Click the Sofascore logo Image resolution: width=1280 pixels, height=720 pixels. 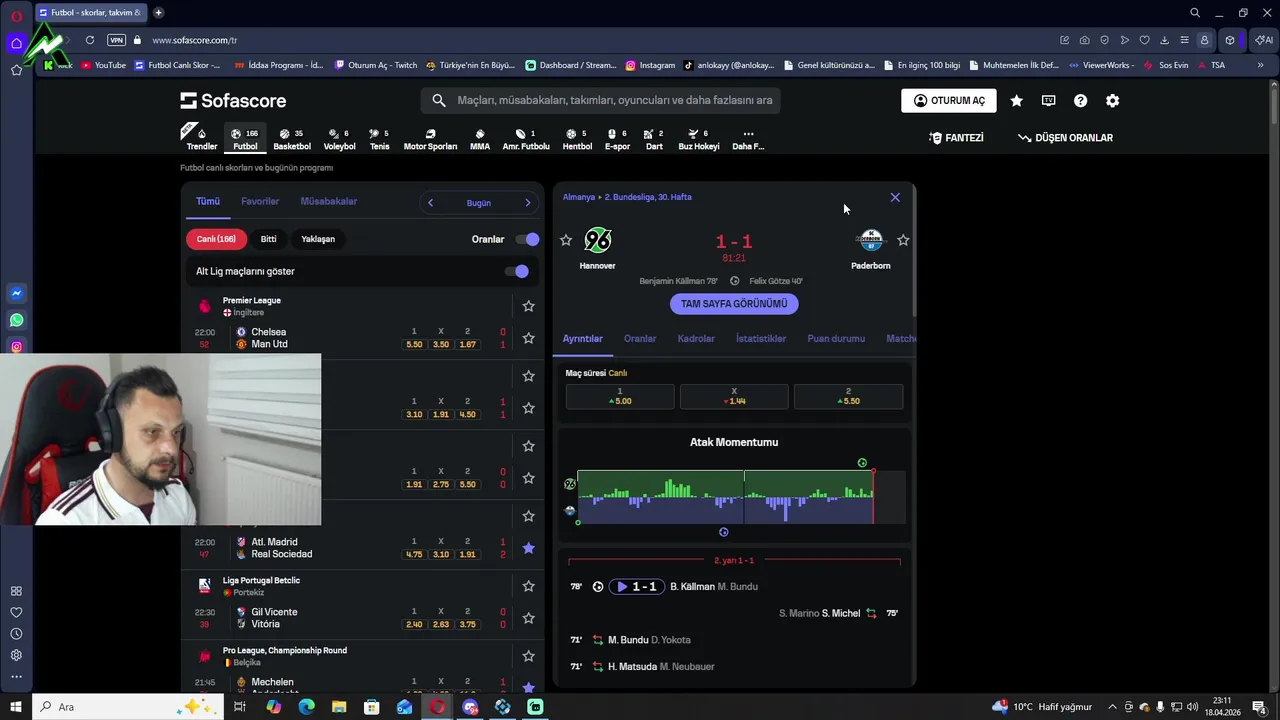pyautogui.click(x=233, y=100)
